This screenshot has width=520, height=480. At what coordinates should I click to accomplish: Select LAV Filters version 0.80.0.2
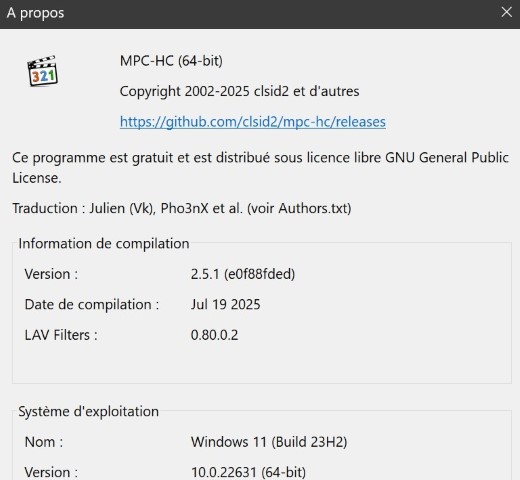(x=214, y=335)
